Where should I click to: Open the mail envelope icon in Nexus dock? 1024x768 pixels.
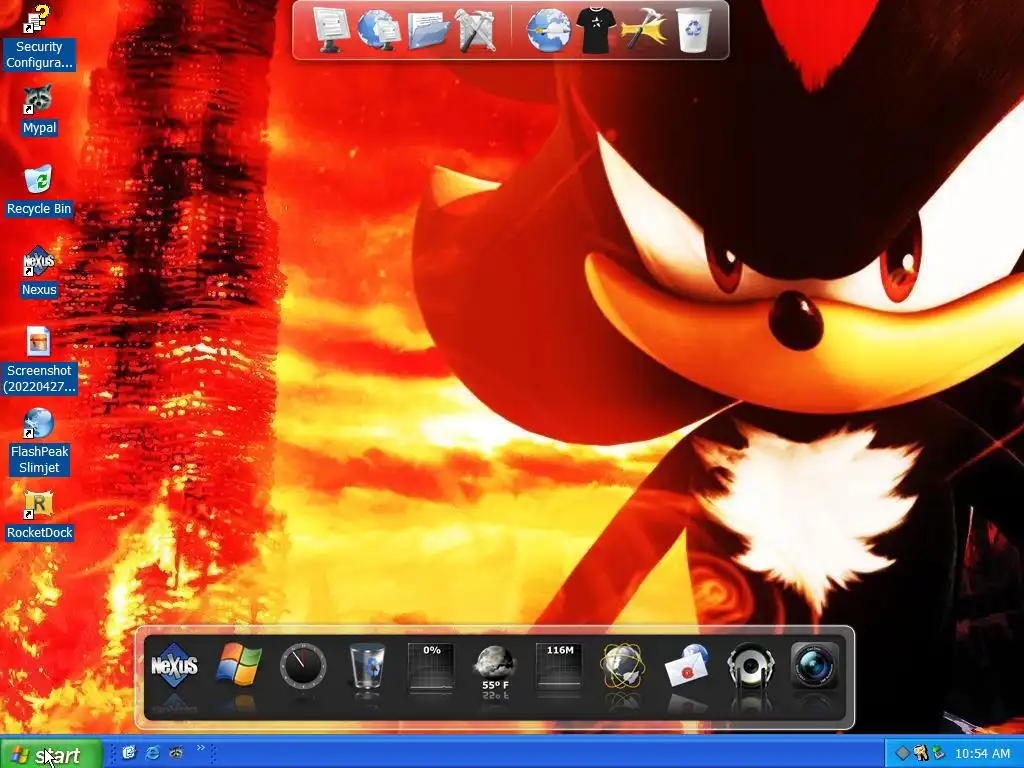pos(686,665)
